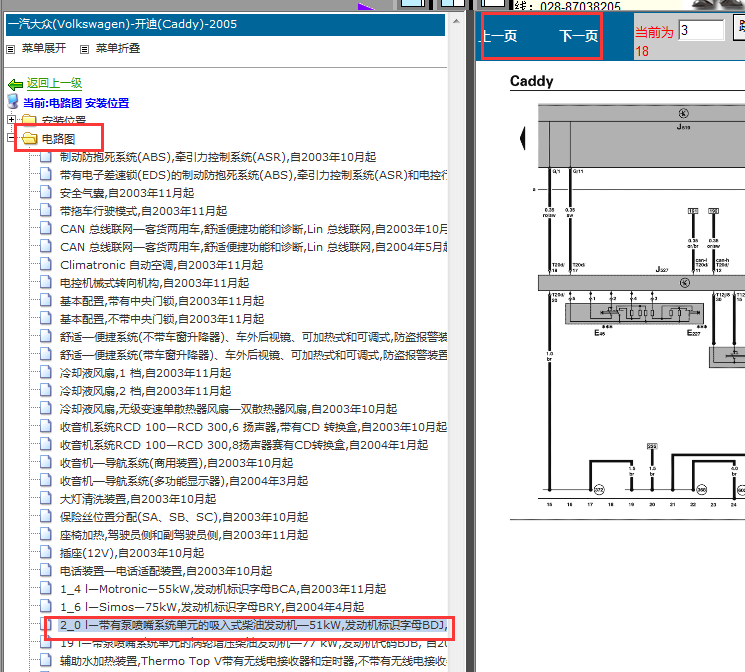The height and width of the screenshot is (672, 745).
Task: Go to next page 下一页
Action: coord(578,36)
